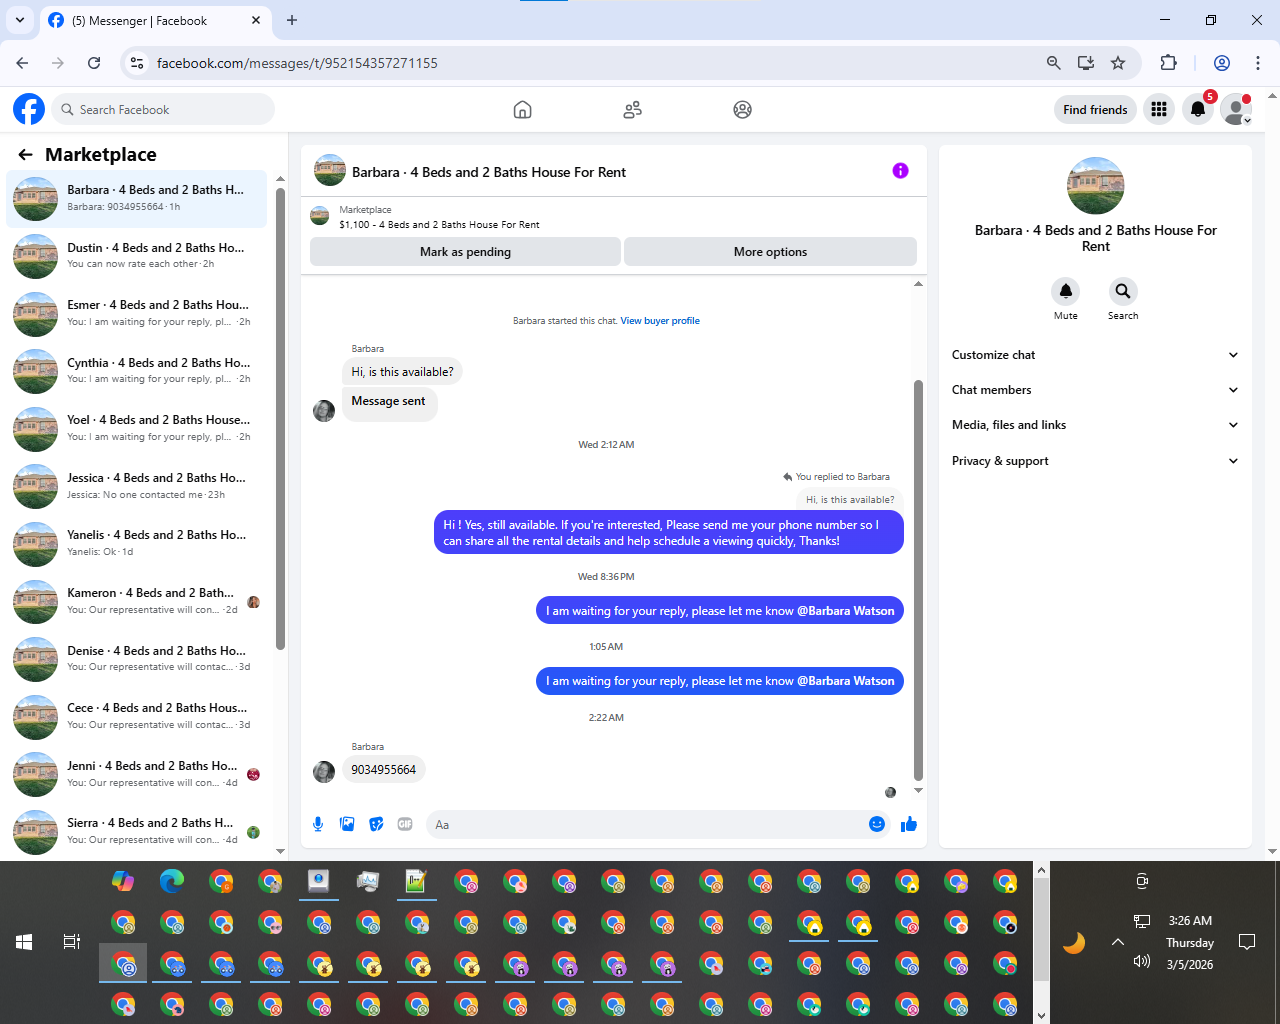Open the Chrome tab search dropdown
The height and width of the screenshot is (1024, 1280).
[x=20, y=20]
